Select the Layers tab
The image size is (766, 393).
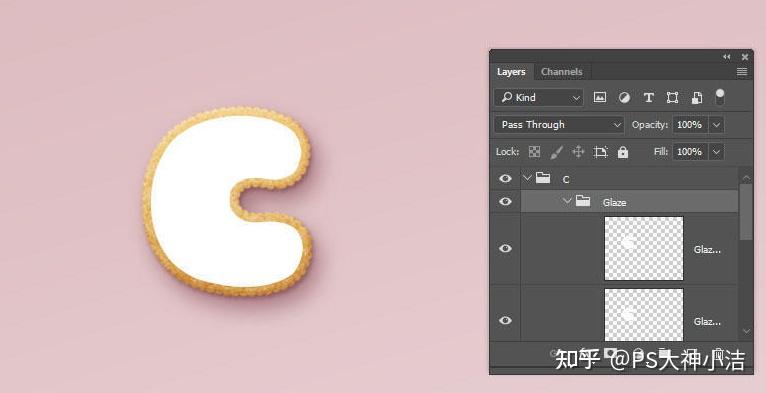[x=511, y=72]
